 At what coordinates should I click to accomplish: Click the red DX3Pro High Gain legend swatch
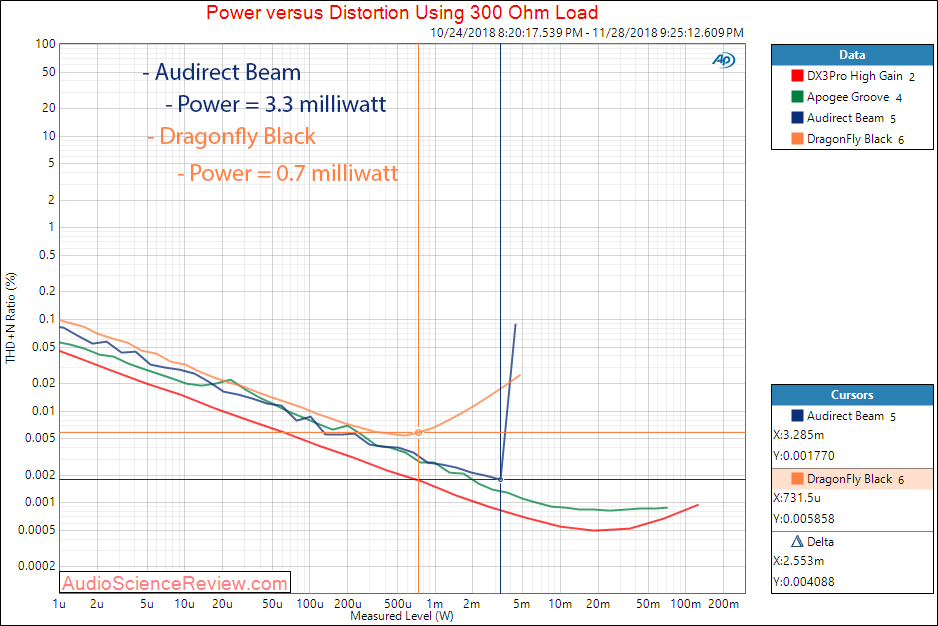coord(797,76)
